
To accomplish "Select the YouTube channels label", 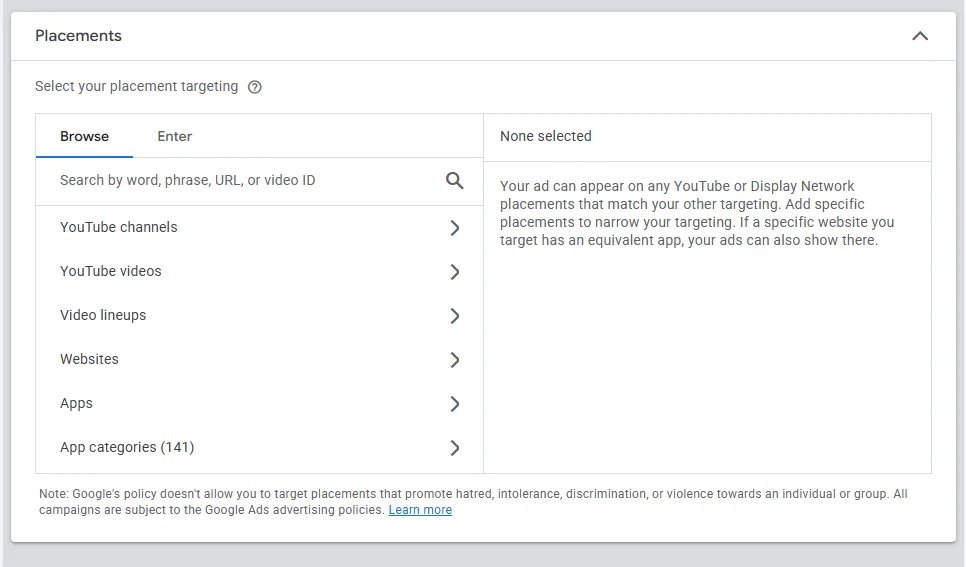I will pyautogui.click(x=118, y=227).
